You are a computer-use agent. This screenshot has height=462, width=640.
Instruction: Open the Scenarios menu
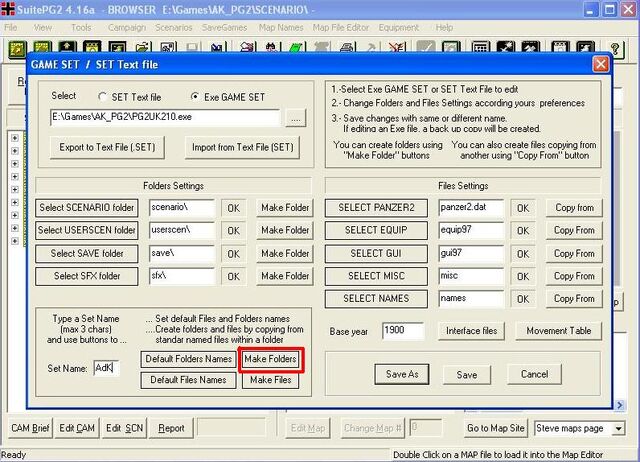click(x=173, y=28)
